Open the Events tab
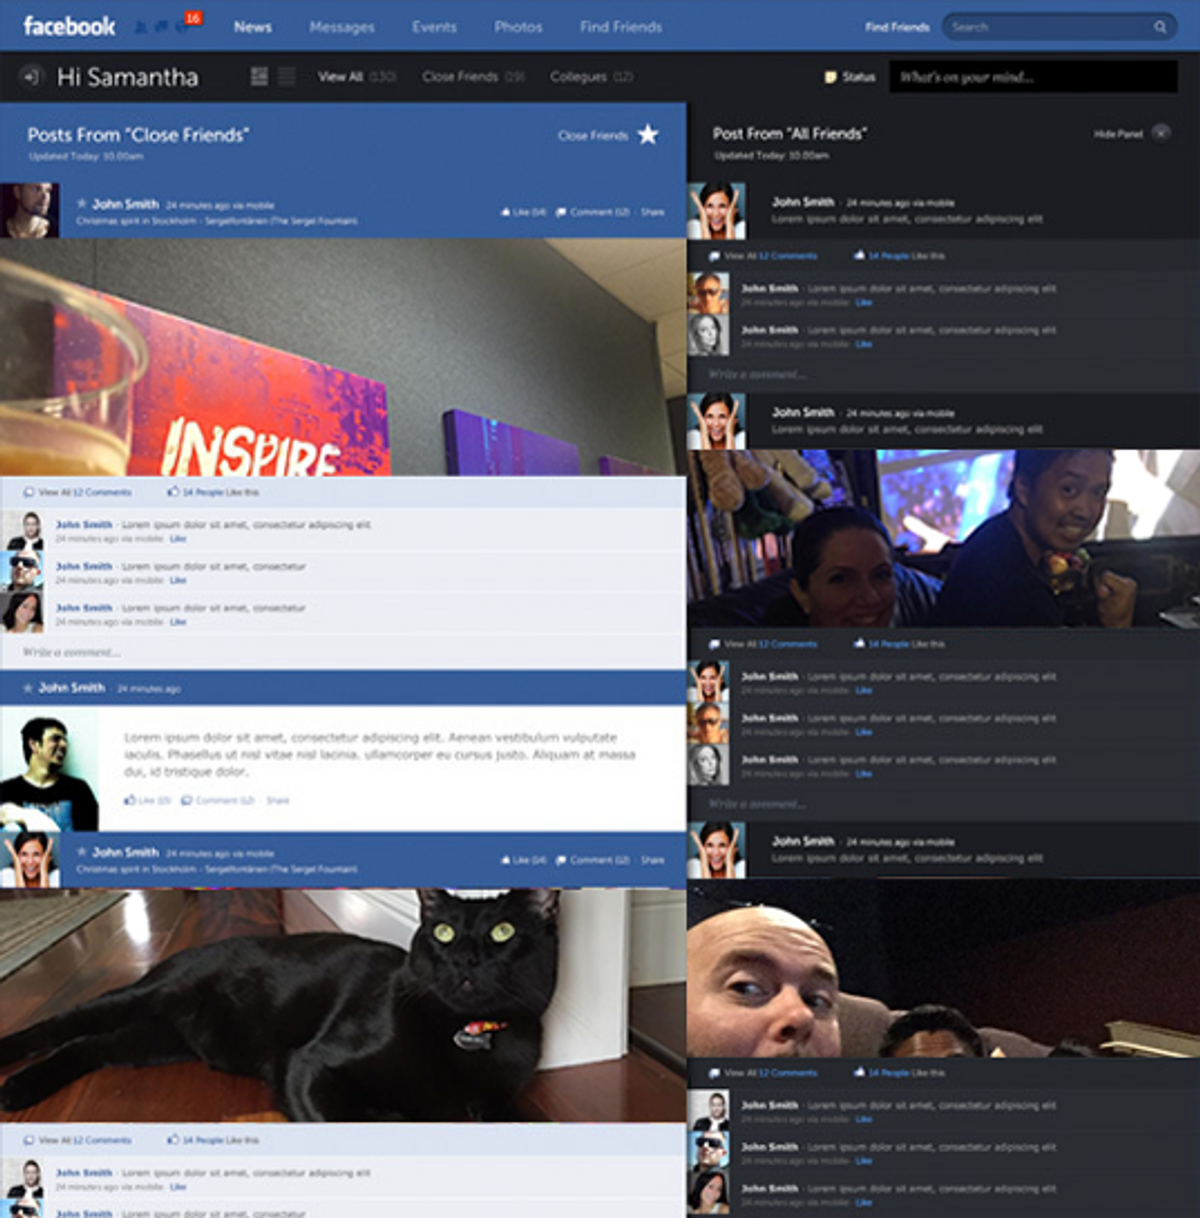The image size is (1200, 1218). tap(434, 27)
